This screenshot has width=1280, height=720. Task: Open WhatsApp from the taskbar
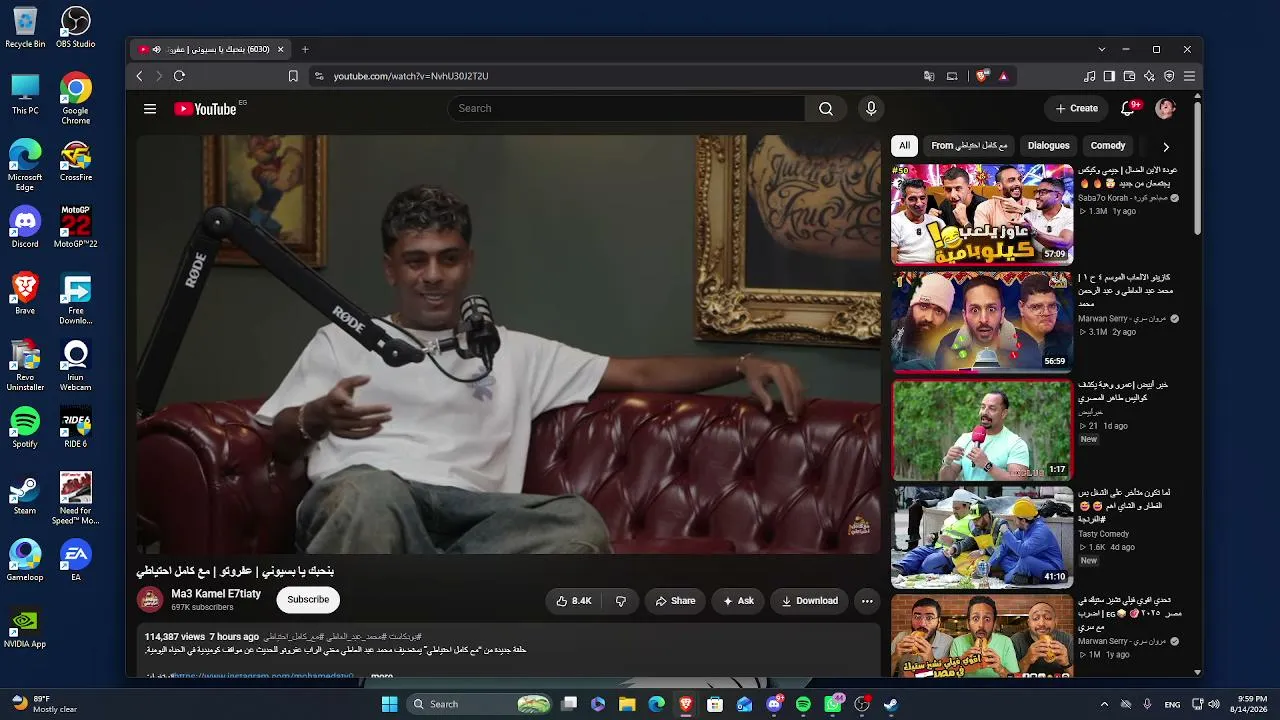tap(832, 704)
